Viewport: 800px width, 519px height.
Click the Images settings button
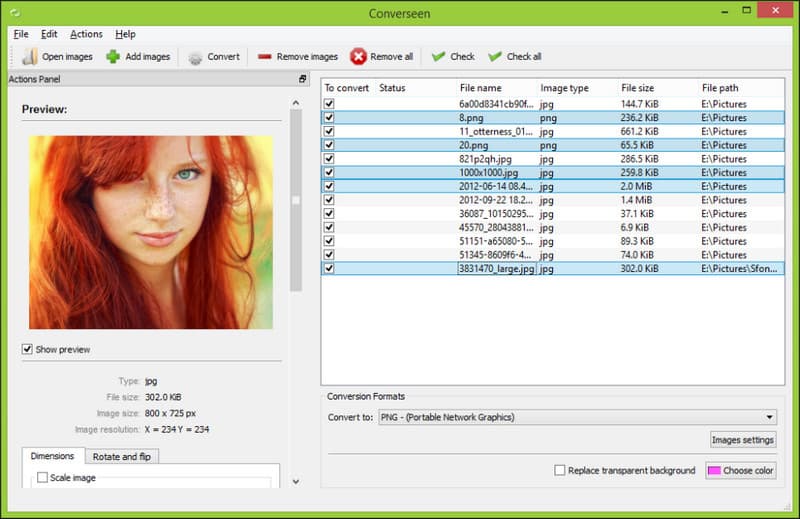coord(743,439)
